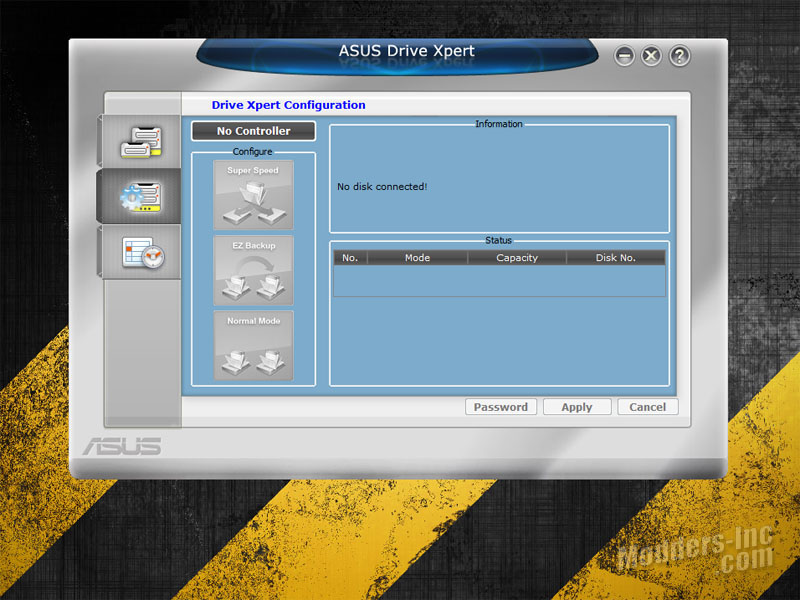The image size is (800, 600).
Task: Click the Cancel button
Action: pos(647,407)
